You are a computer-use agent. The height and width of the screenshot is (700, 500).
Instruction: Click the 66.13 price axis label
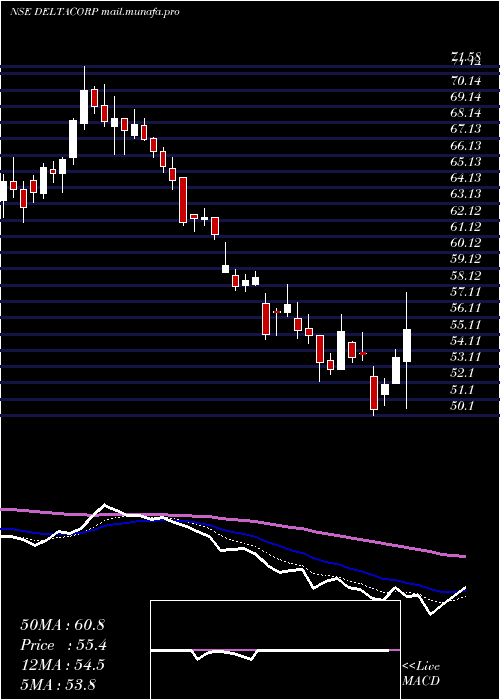pos(466,146)
